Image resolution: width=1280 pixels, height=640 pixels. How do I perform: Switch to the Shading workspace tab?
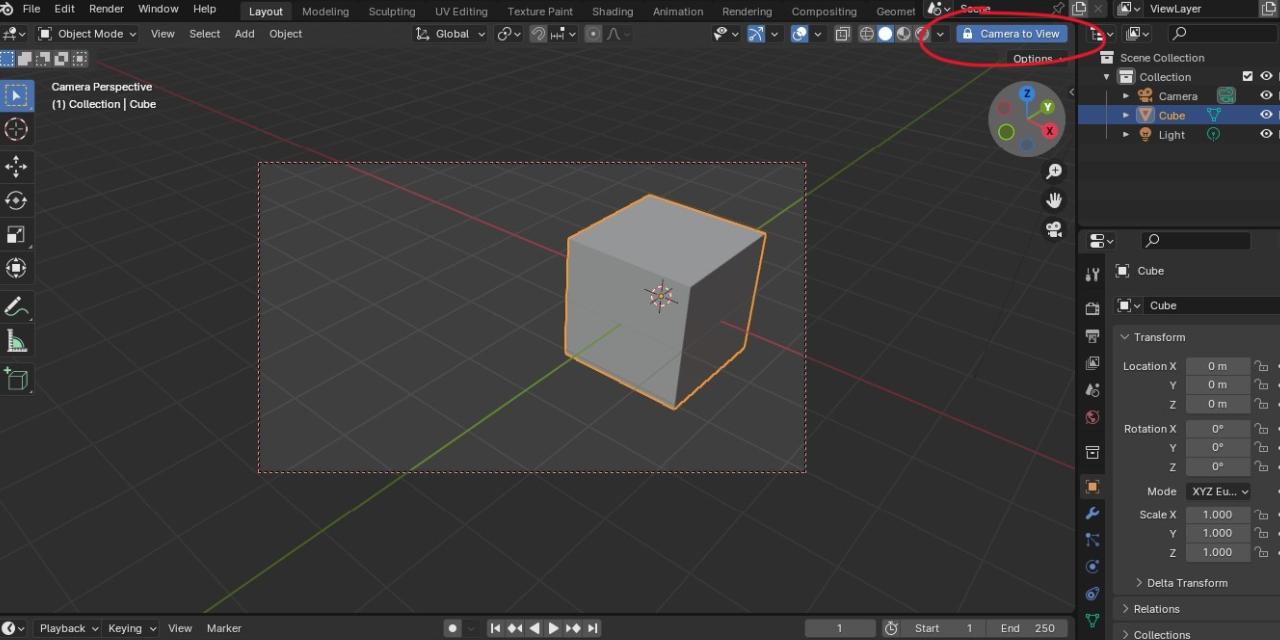(612, 11)
